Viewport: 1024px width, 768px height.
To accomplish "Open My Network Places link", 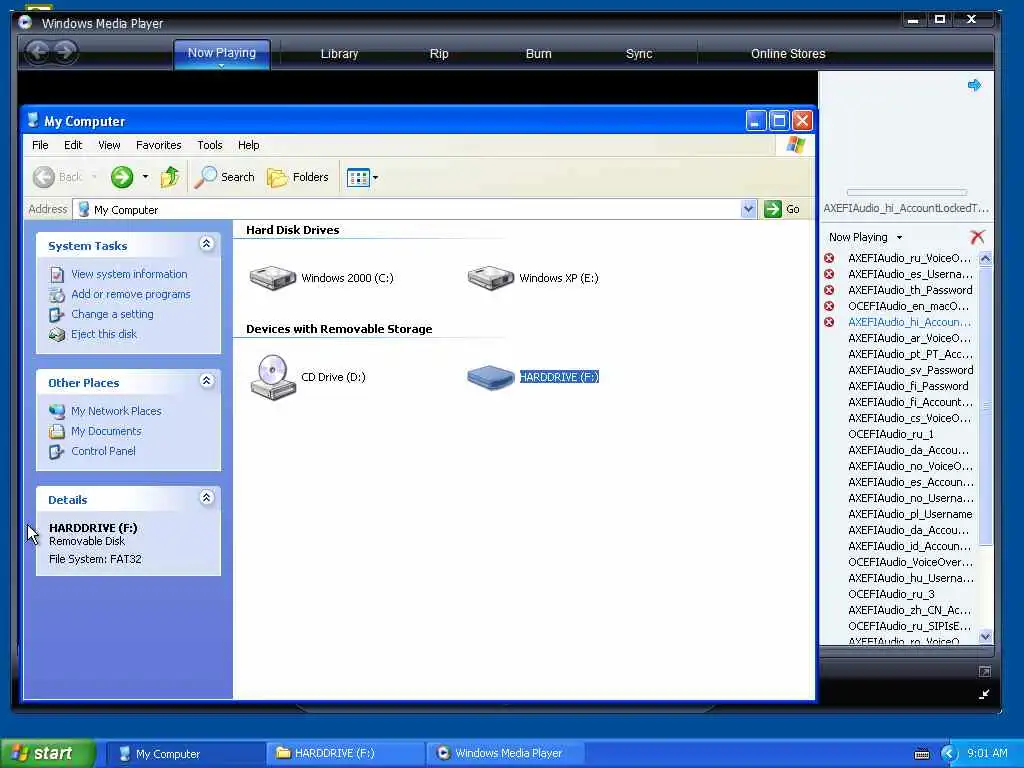I will (x=116, y=411).
